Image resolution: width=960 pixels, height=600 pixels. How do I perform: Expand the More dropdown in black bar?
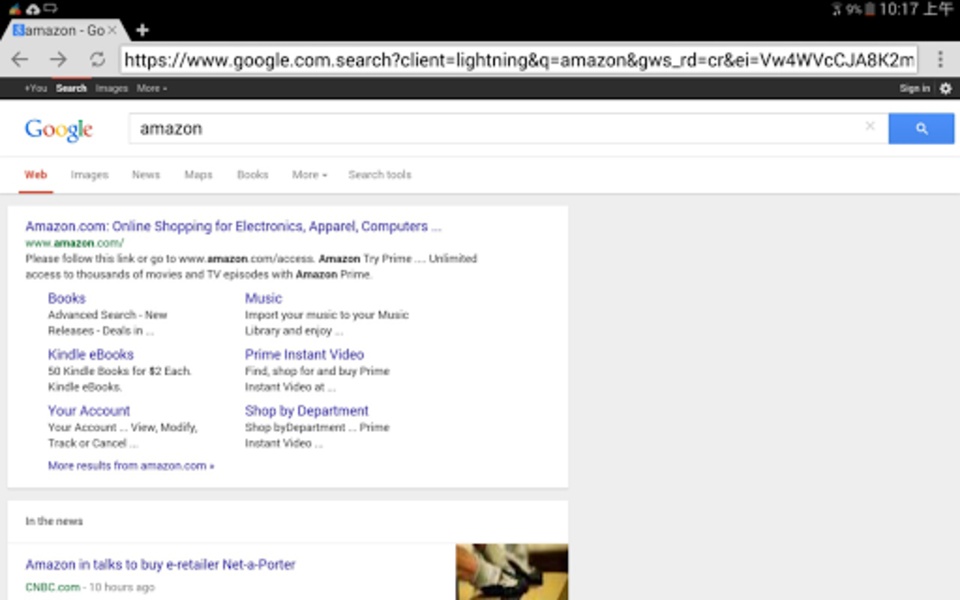[151, 88]
